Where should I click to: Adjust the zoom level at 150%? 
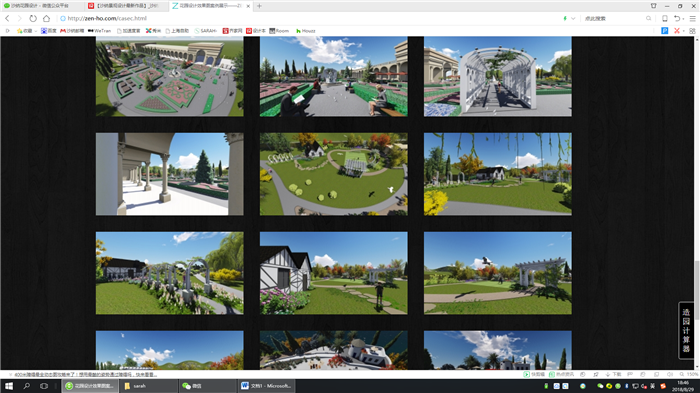(x=689, y=374)
